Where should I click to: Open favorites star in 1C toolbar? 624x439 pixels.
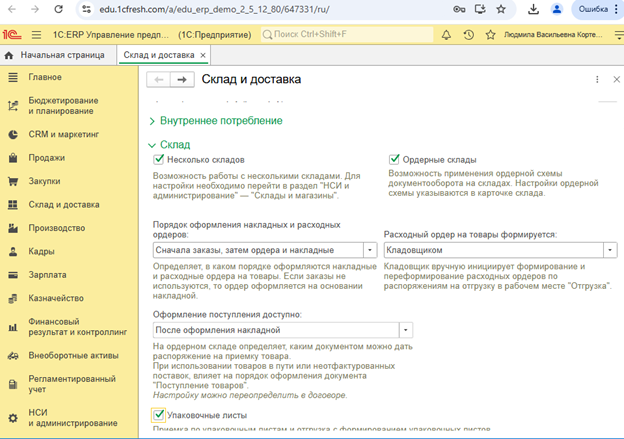(490, 35)
